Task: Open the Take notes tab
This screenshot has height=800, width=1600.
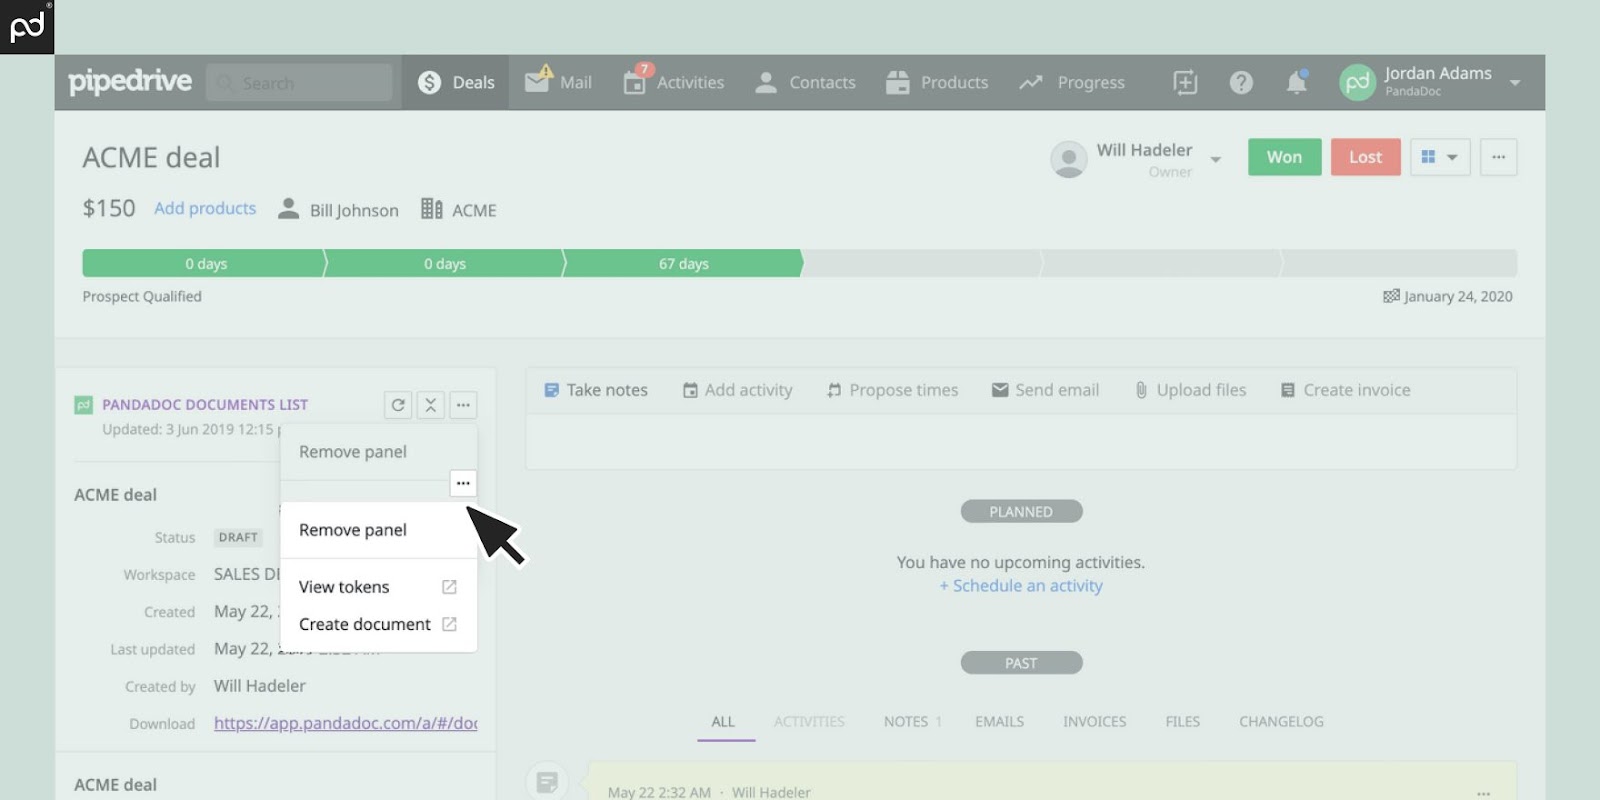Action: click(x=596, y=390)
